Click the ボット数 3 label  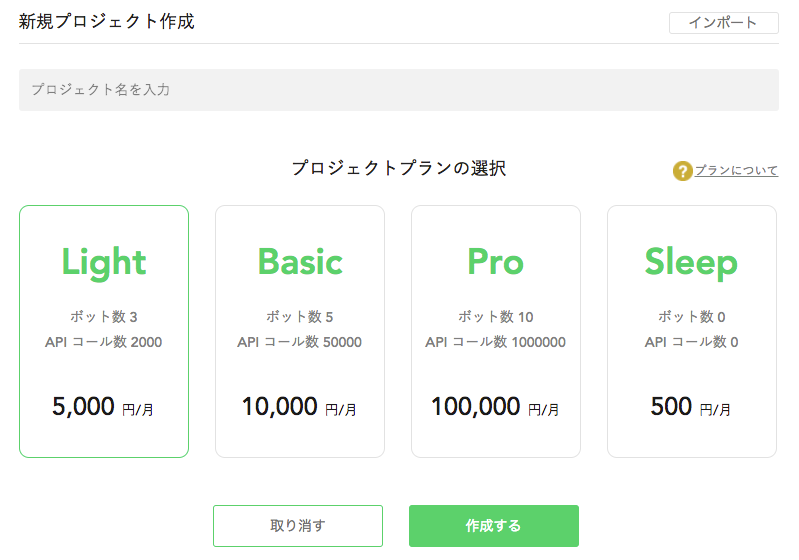[x=104, y=317]
